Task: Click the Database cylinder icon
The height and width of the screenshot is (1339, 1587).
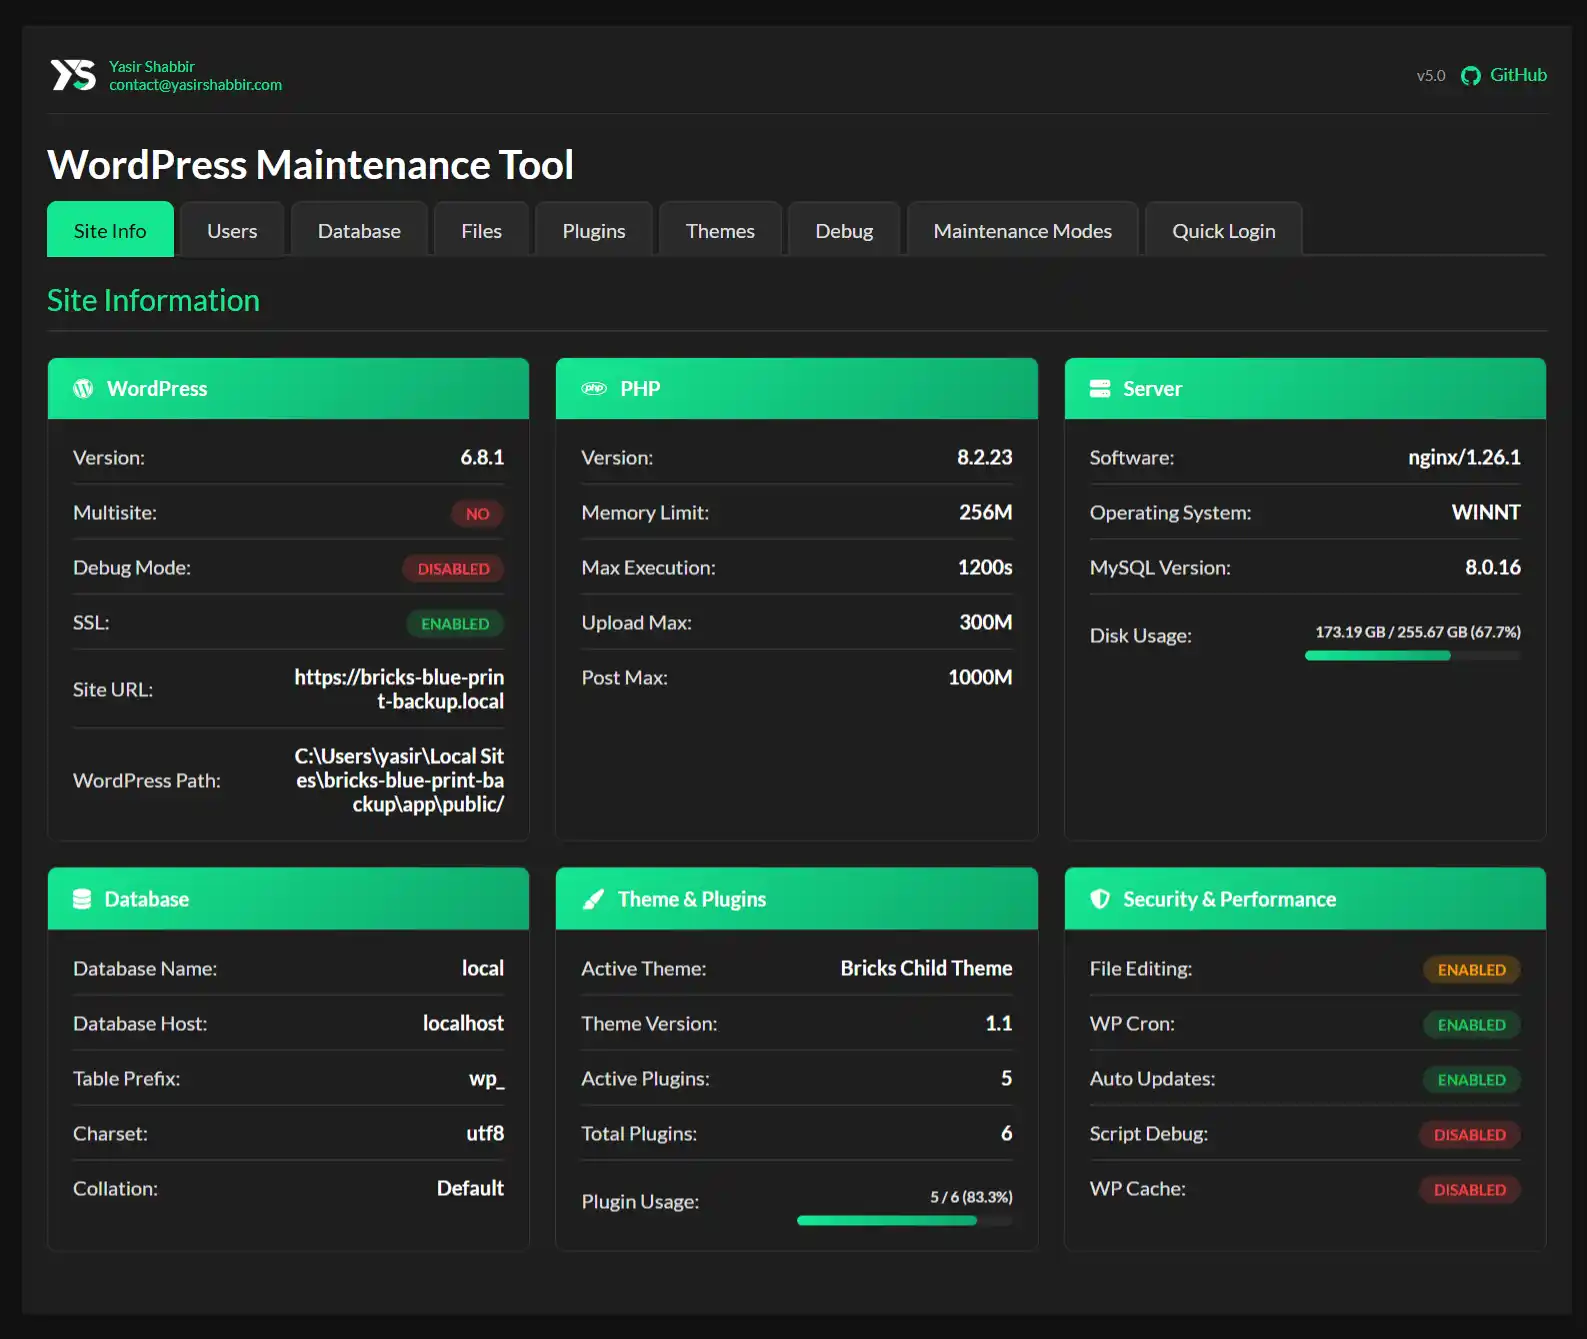Action: click(82, 899)
